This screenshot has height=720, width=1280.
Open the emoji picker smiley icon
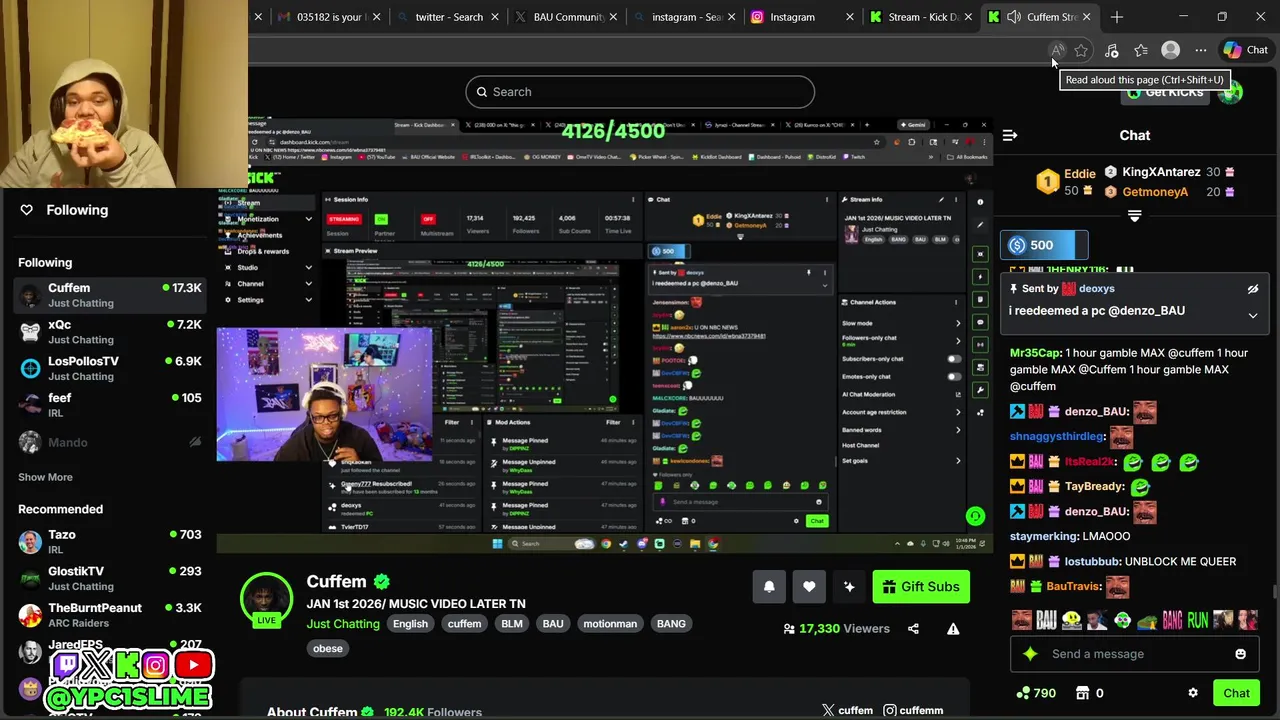point(1240,654)
